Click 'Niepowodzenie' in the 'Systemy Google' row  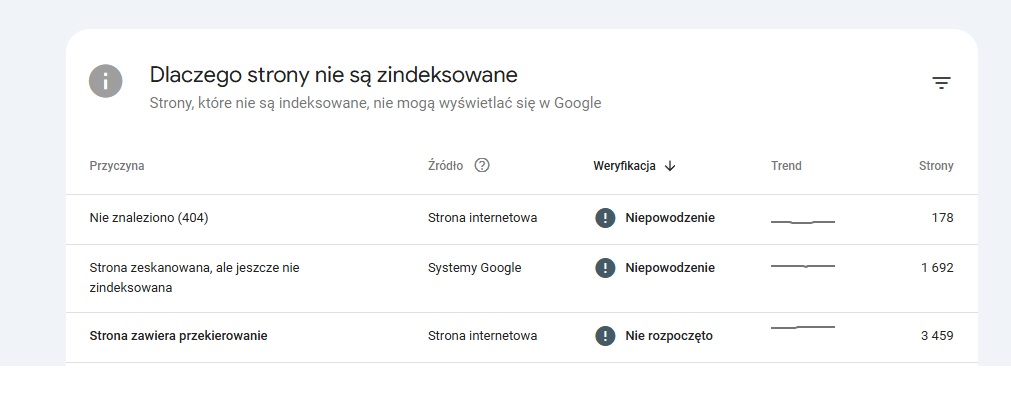tap(670, 268)
